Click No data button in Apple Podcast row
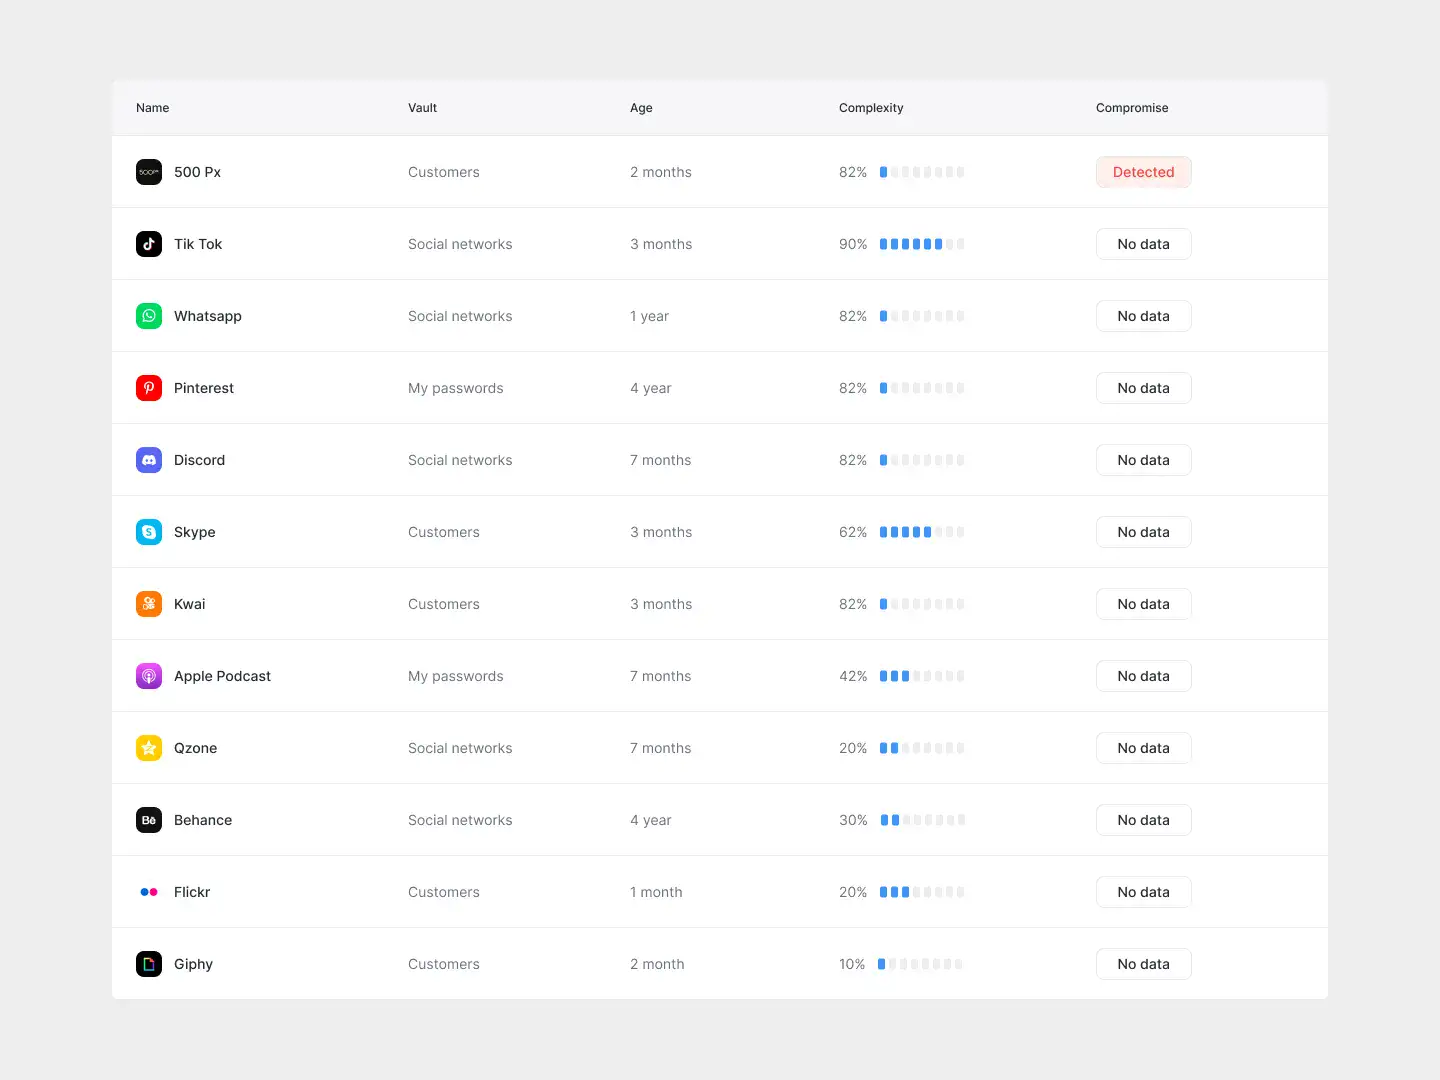This screenshot has width=1440, height=1080. pos(1143,676)
